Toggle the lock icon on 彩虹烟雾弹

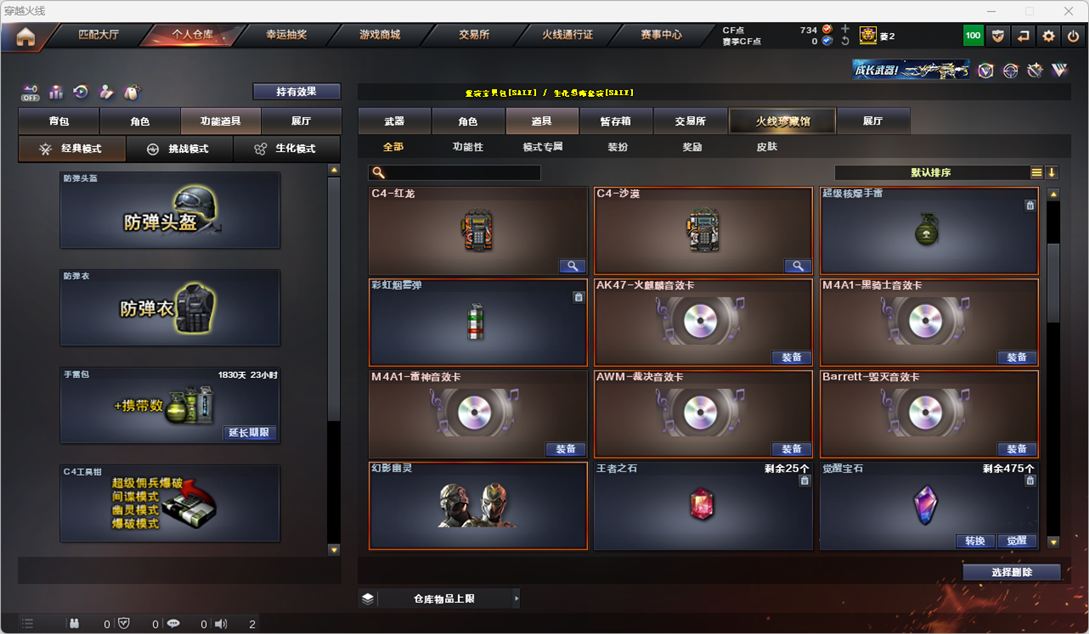pos(579,297)
